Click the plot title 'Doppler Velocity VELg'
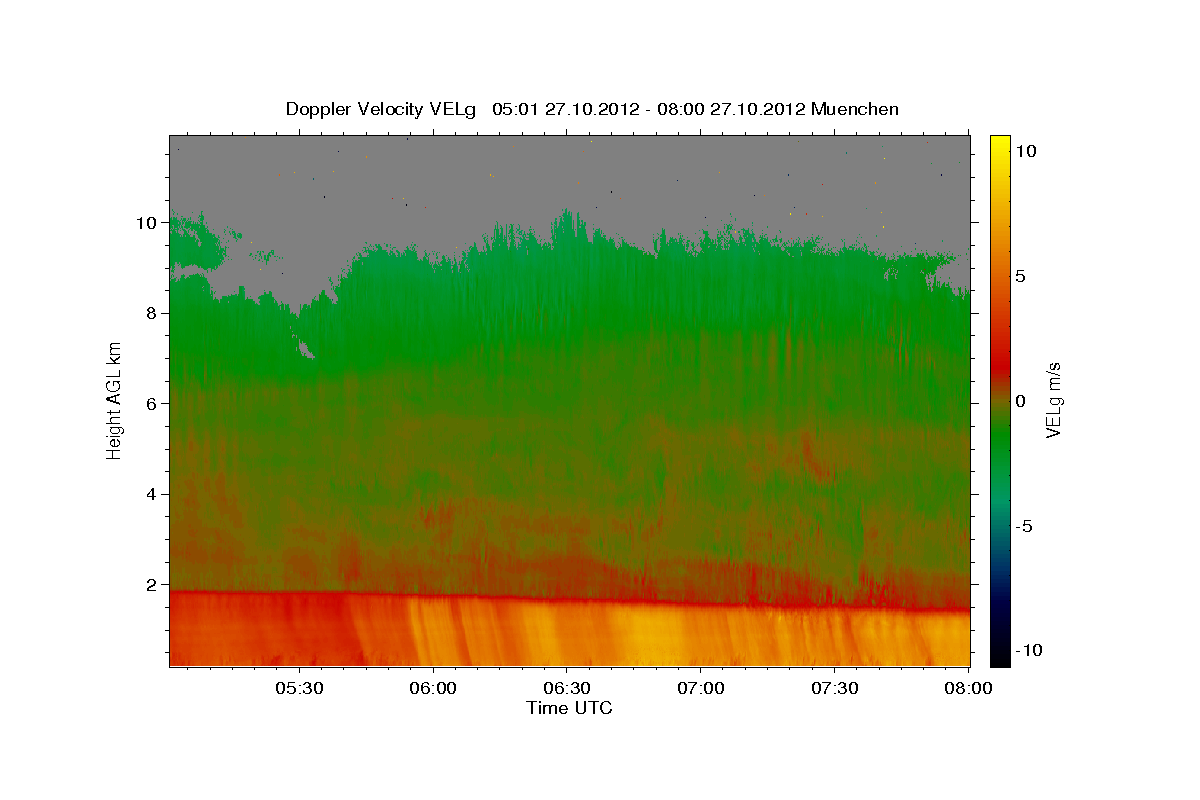Image resolution: width=1200 pixels, height=800 pixels. click(380, 109)
